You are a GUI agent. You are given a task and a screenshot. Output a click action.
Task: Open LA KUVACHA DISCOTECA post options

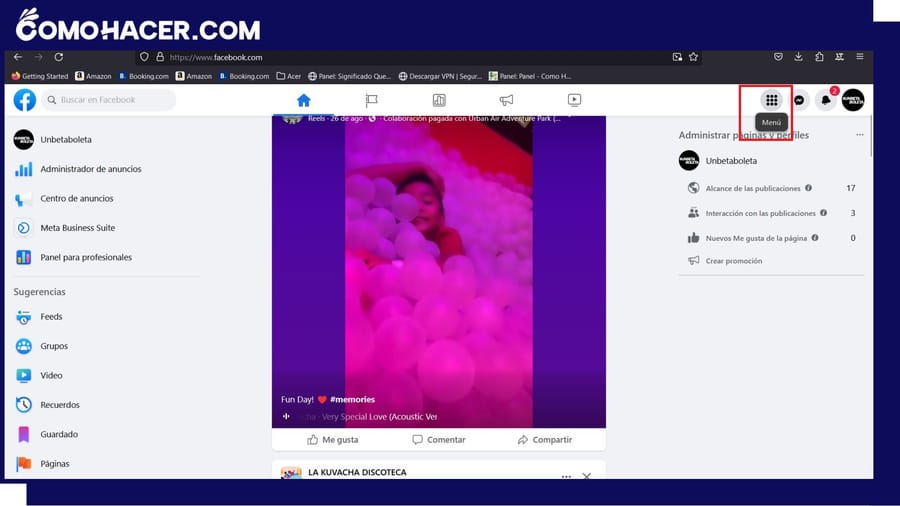[x=567, y=476]
